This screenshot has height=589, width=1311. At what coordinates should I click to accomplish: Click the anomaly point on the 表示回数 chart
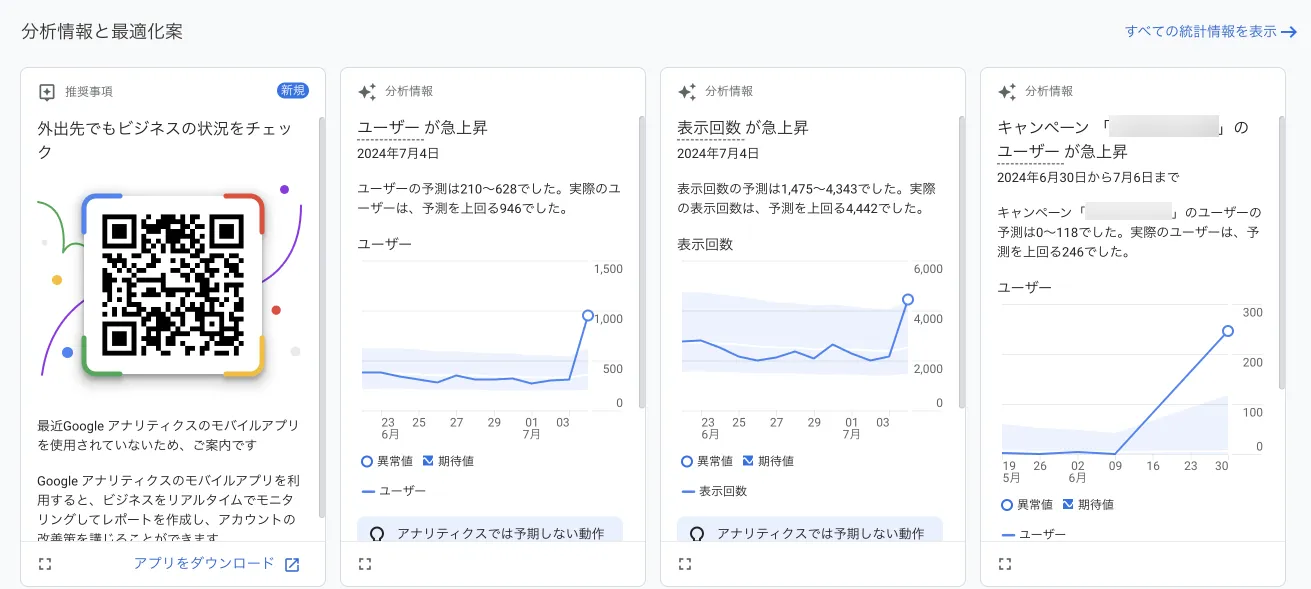tap(907, 299)
